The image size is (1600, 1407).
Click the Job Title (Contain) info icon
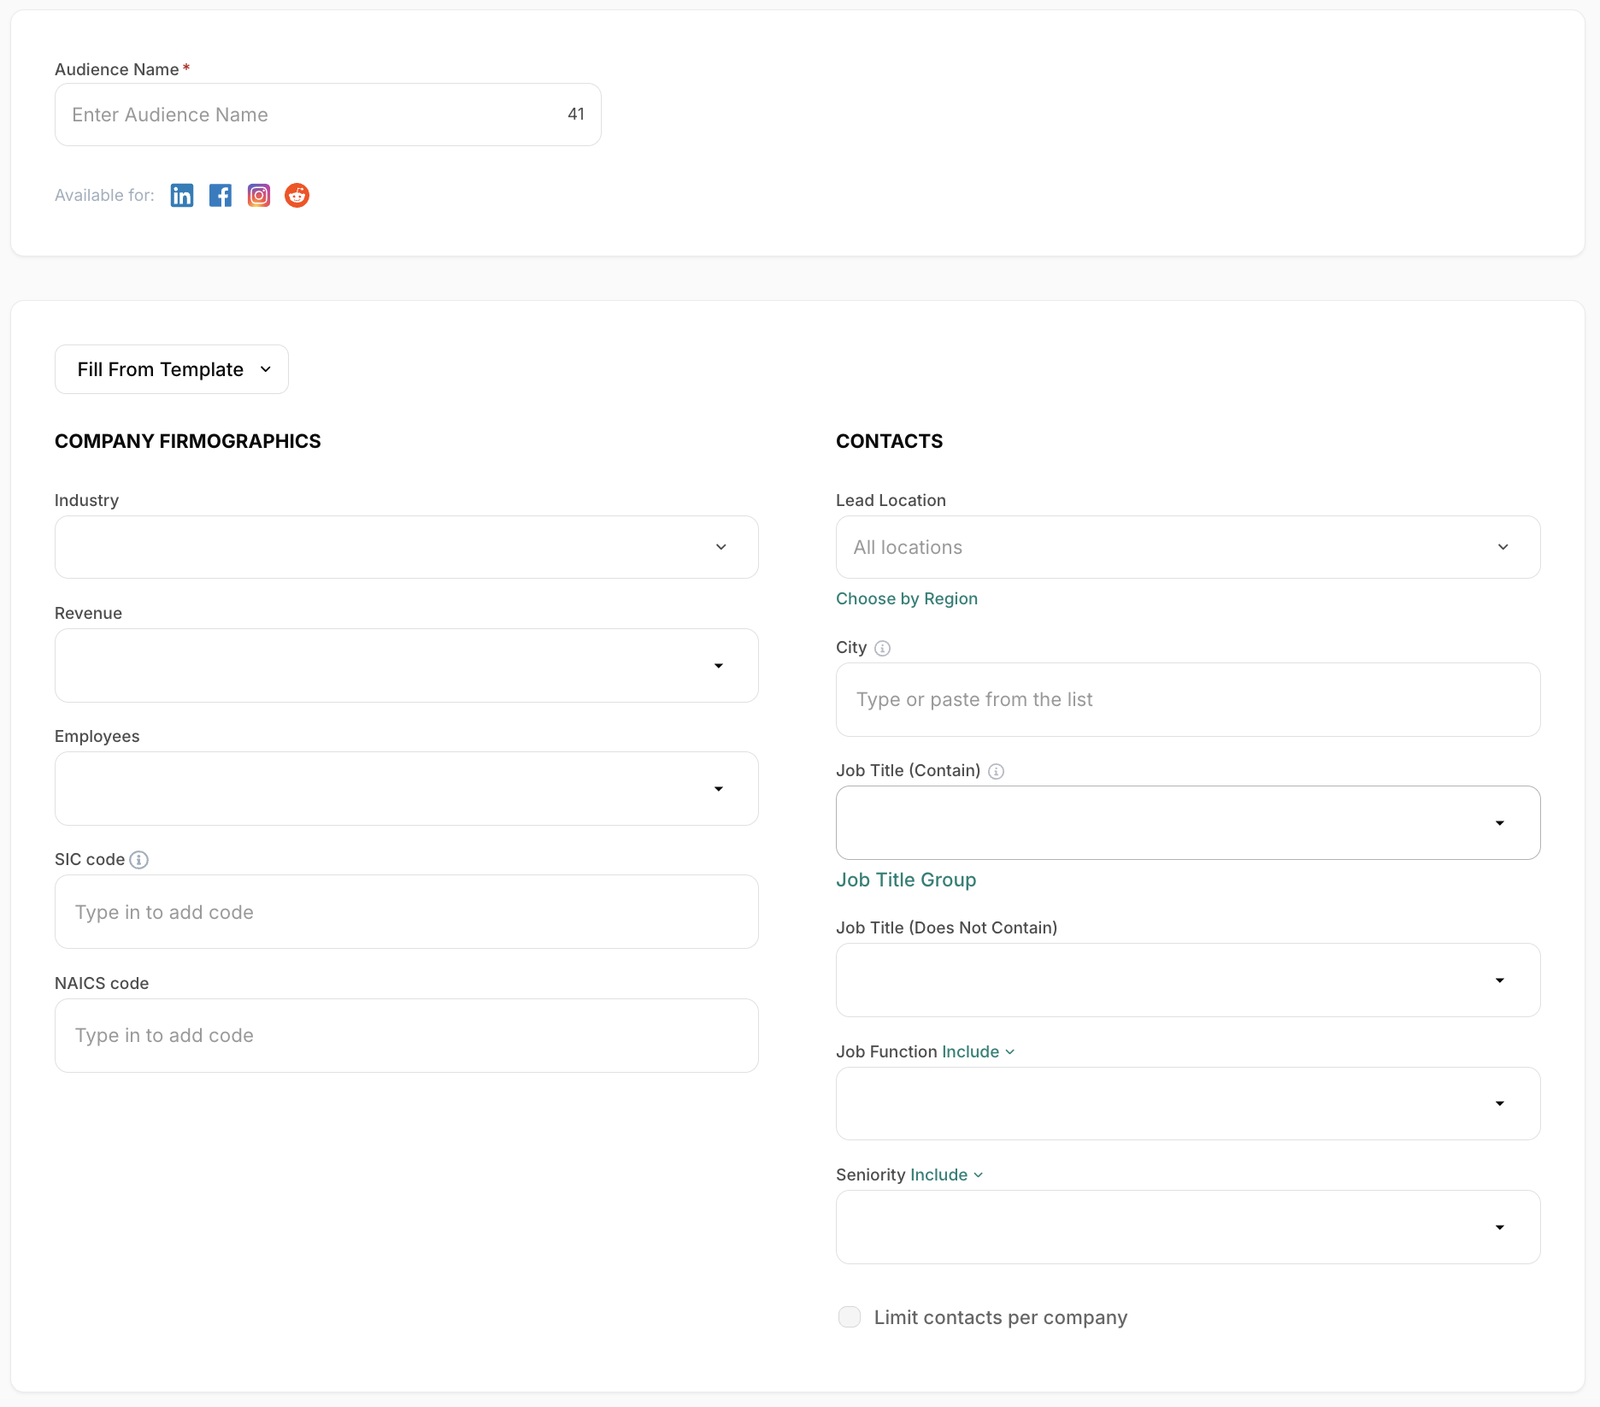(x=996, y=771)
